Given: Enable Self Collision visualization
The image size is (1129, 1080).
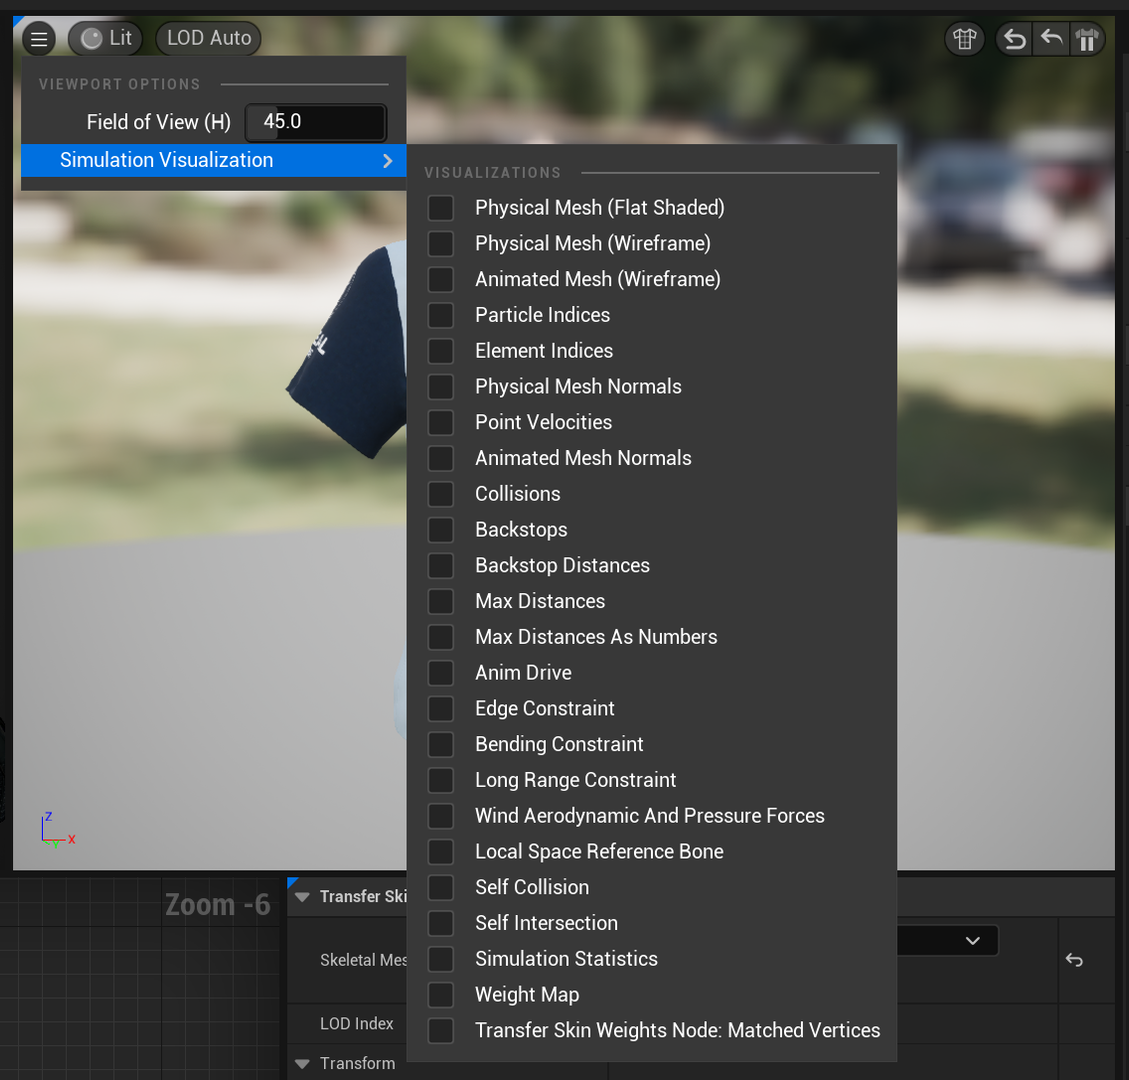Looking at the screenshot, I should pyautogui.click(x=441, y=887).
